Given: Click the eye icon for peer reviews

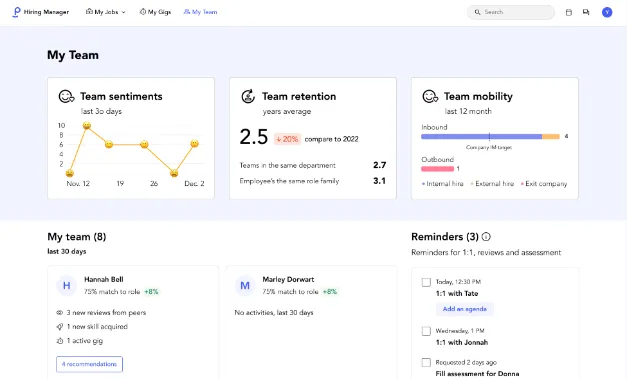Looking at the screenshot, I should point(60,313).
